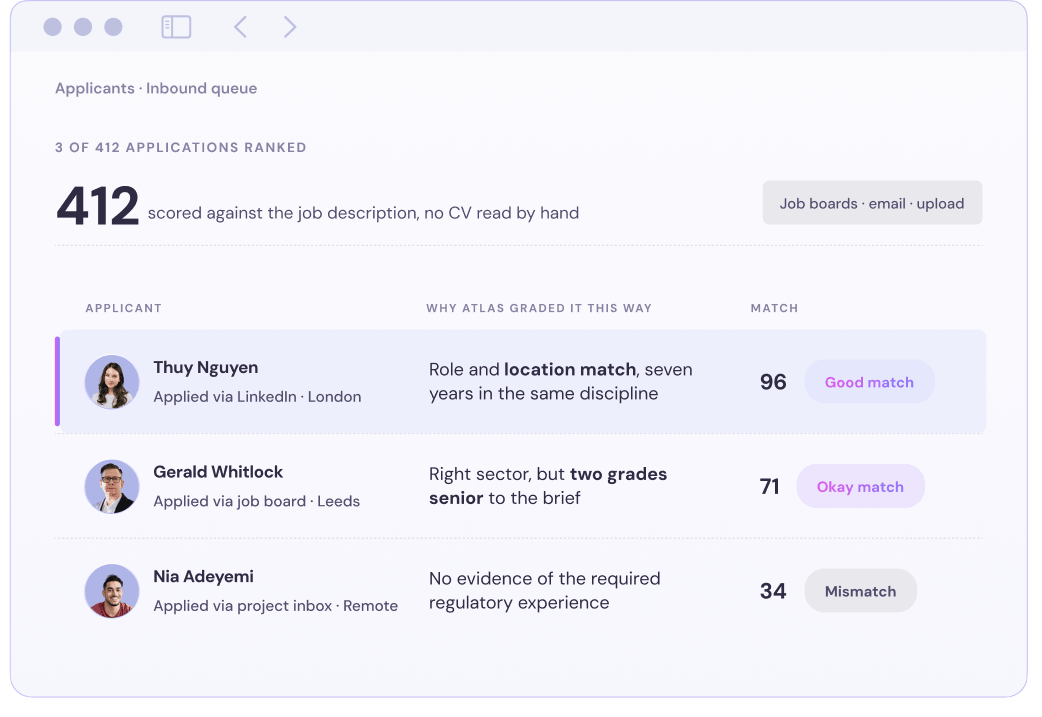The width and height of the screenshot is (1042, 717).
Task: Open Nia Adeyemi's profile photo
Action: tap(112, 591)
